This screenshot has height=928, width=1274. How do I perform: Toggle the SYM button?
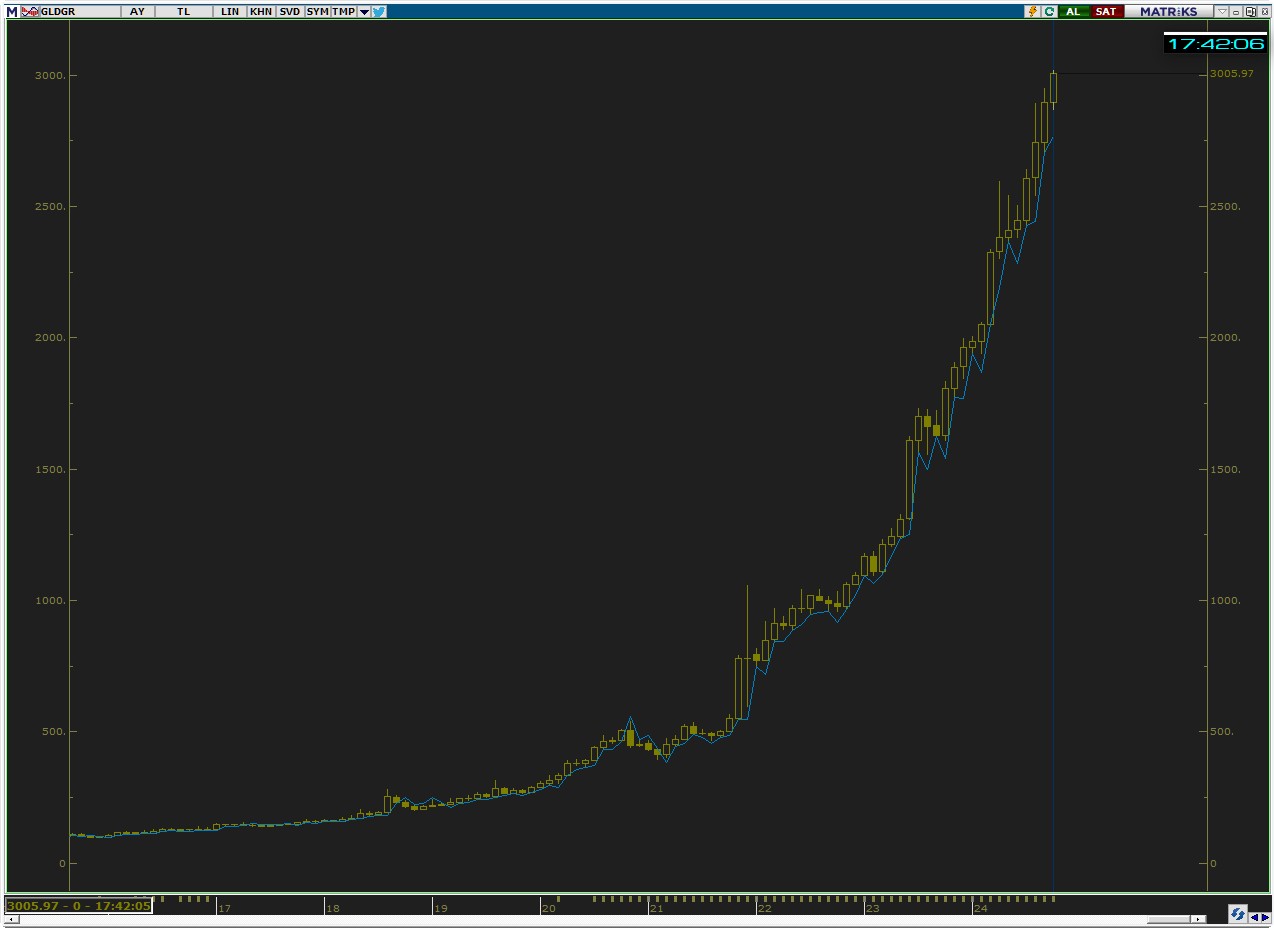(317, 11)
